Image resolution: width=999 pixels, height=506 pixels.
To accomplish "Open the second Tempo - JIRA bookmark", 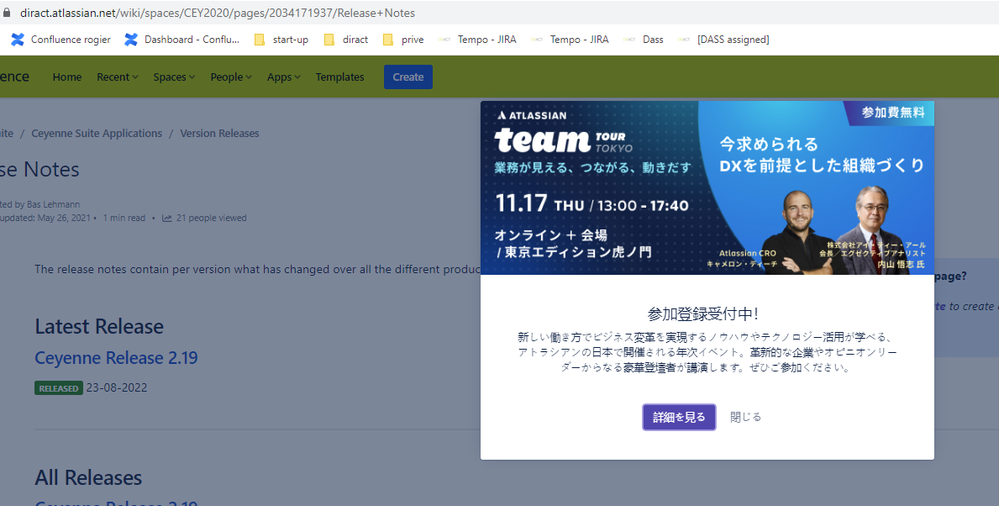I will [570, 40].
